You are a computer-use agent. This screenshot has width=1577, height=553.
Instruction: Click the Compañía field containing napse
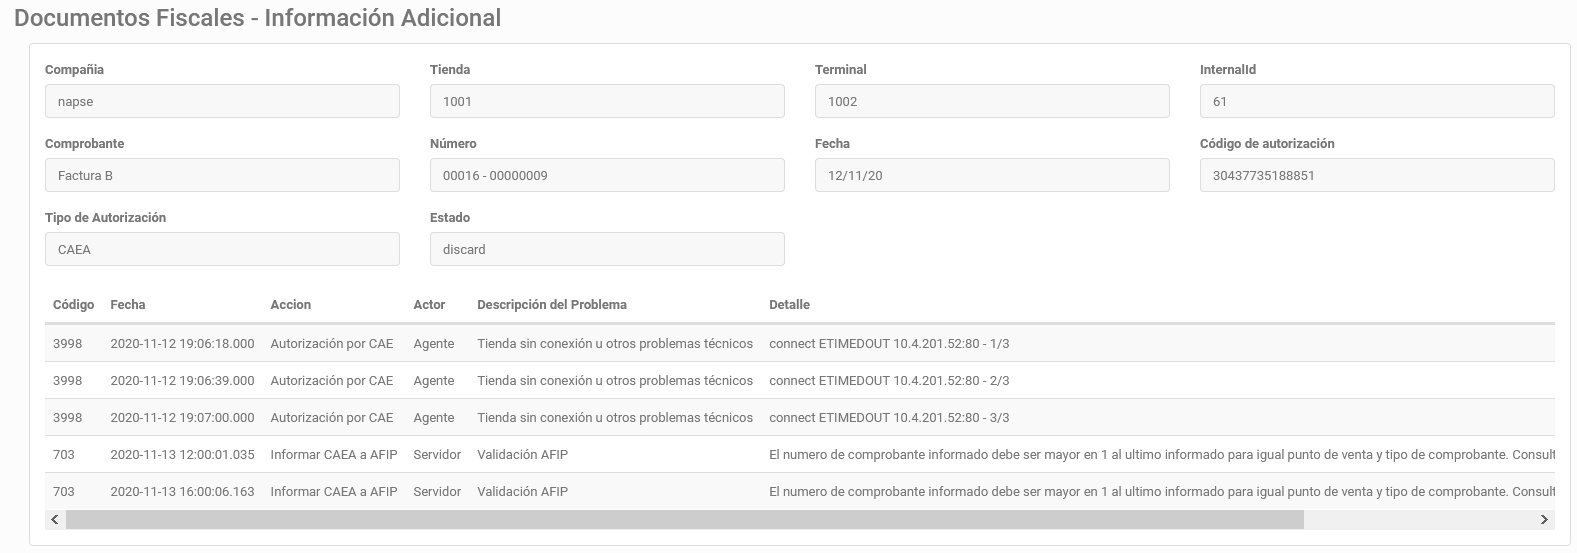222,101
